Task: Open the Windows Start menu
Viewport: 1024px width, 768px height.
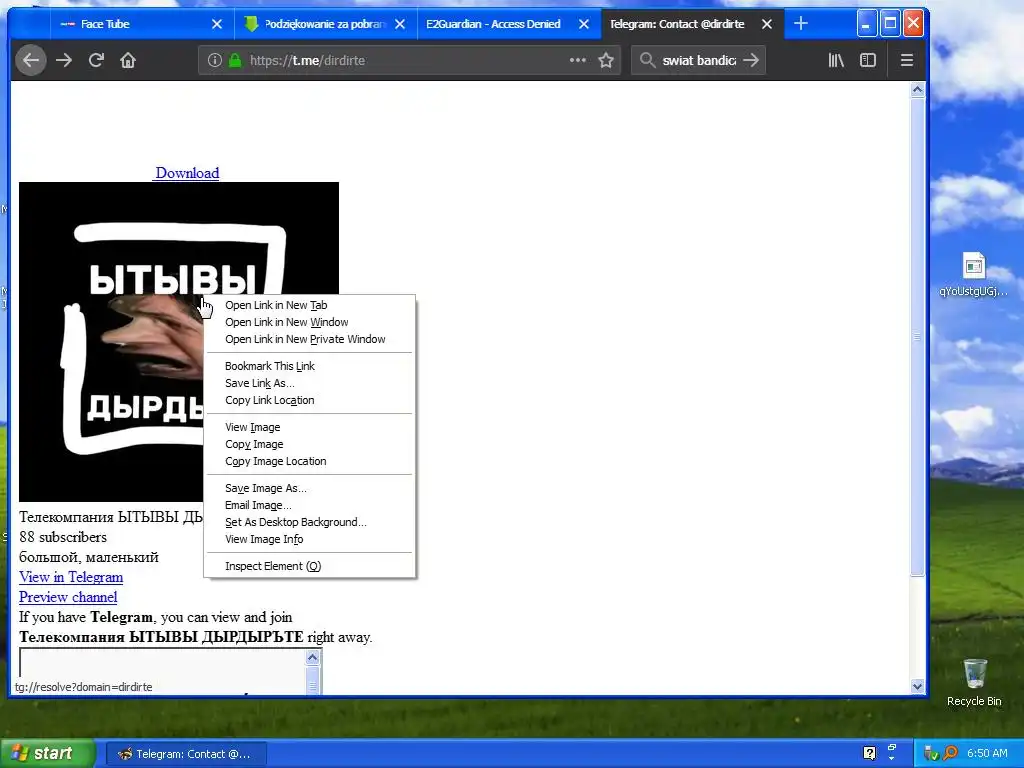Action: [x=46, y=754]
